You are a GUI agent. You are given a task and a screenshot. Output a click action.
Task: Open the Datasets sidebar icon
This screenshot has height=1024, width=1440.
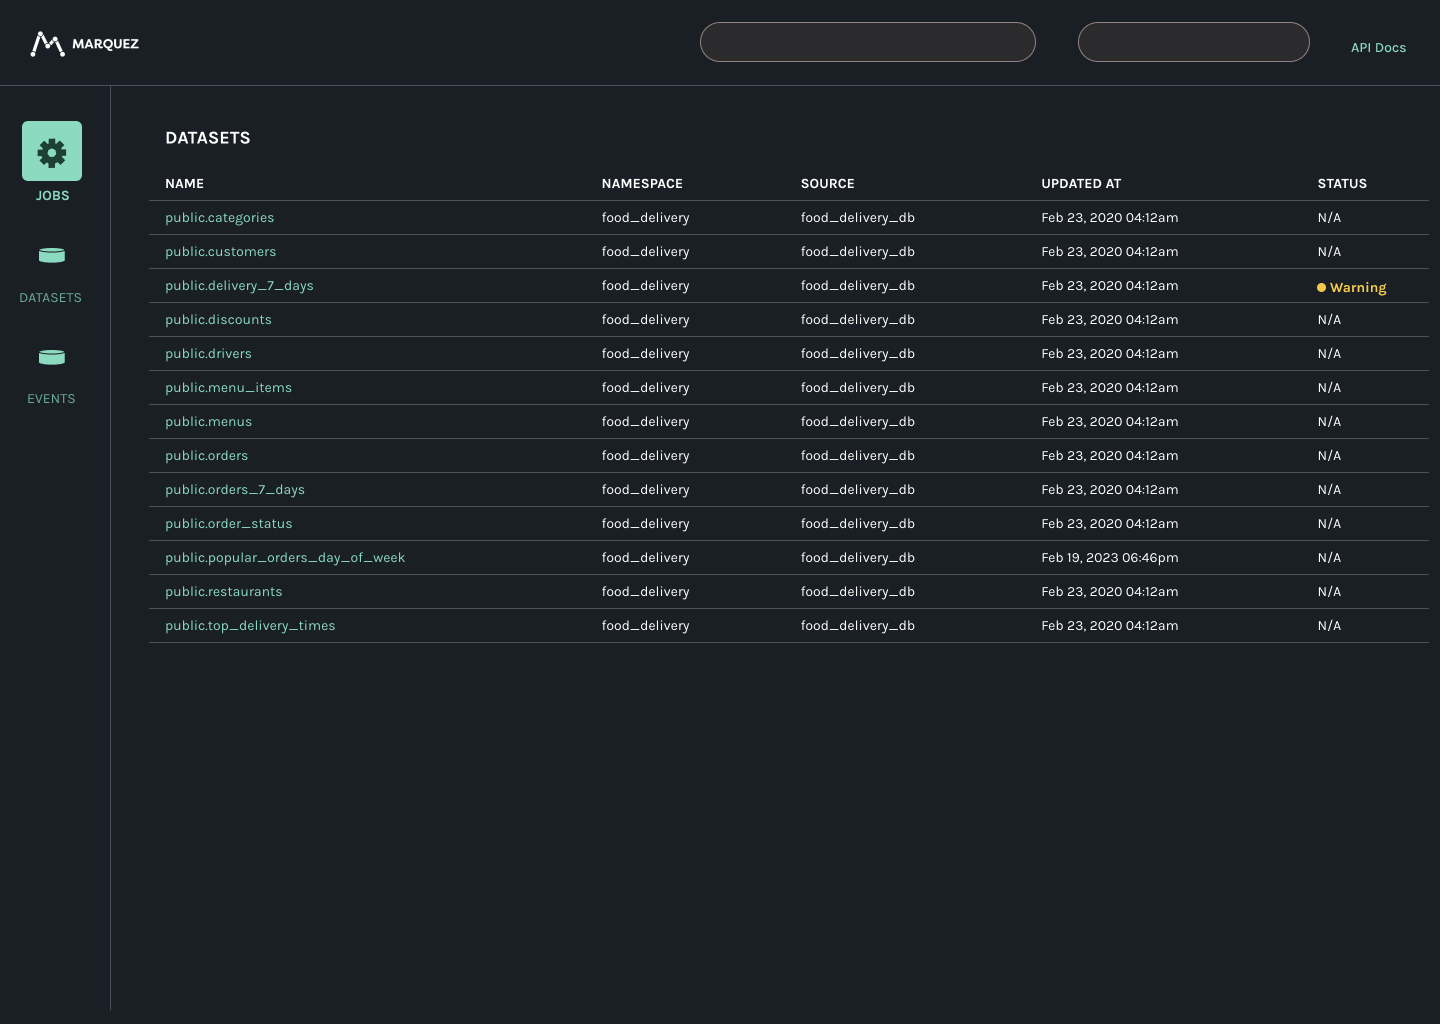click(x=52, y=255)
